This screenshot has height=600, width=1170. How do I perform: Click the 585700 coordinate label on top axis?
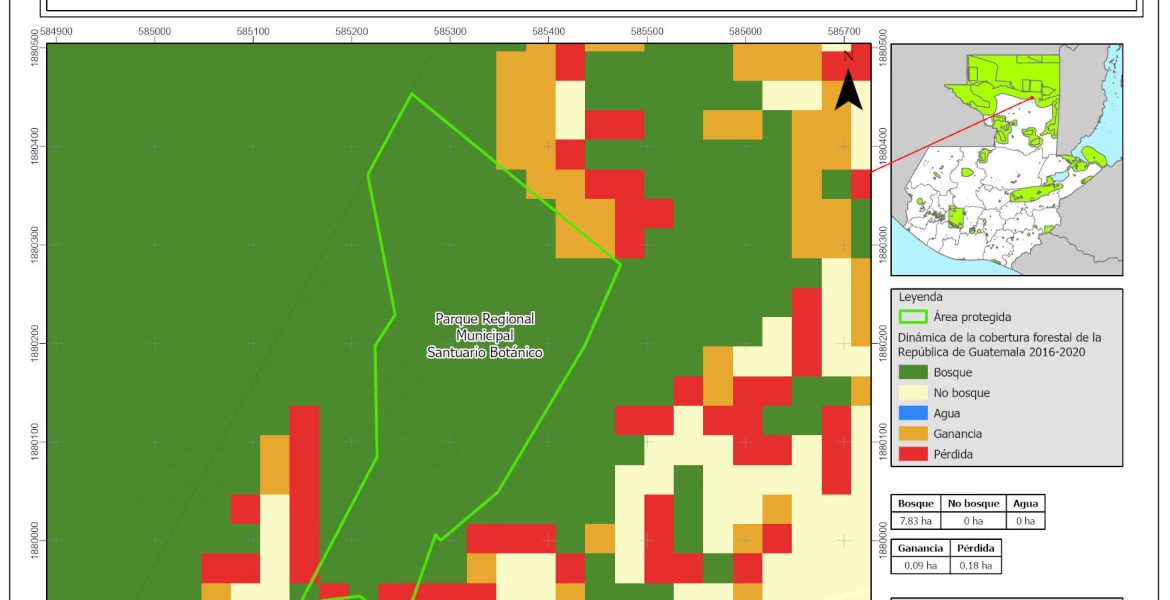point(844,32)
